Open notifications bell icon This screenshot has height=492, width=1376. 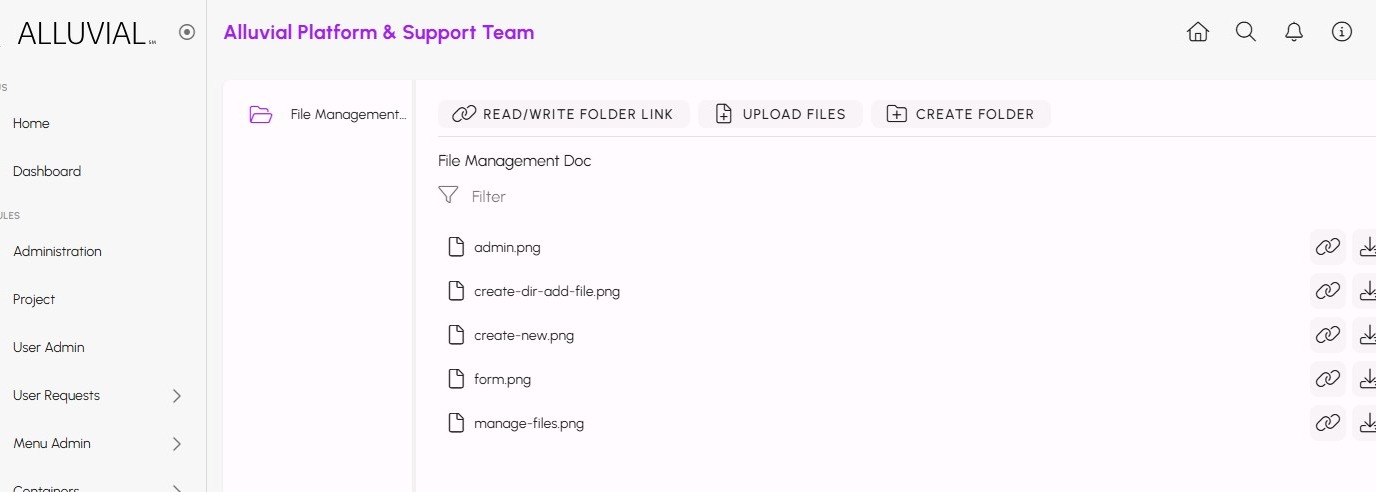point(1293,32)
